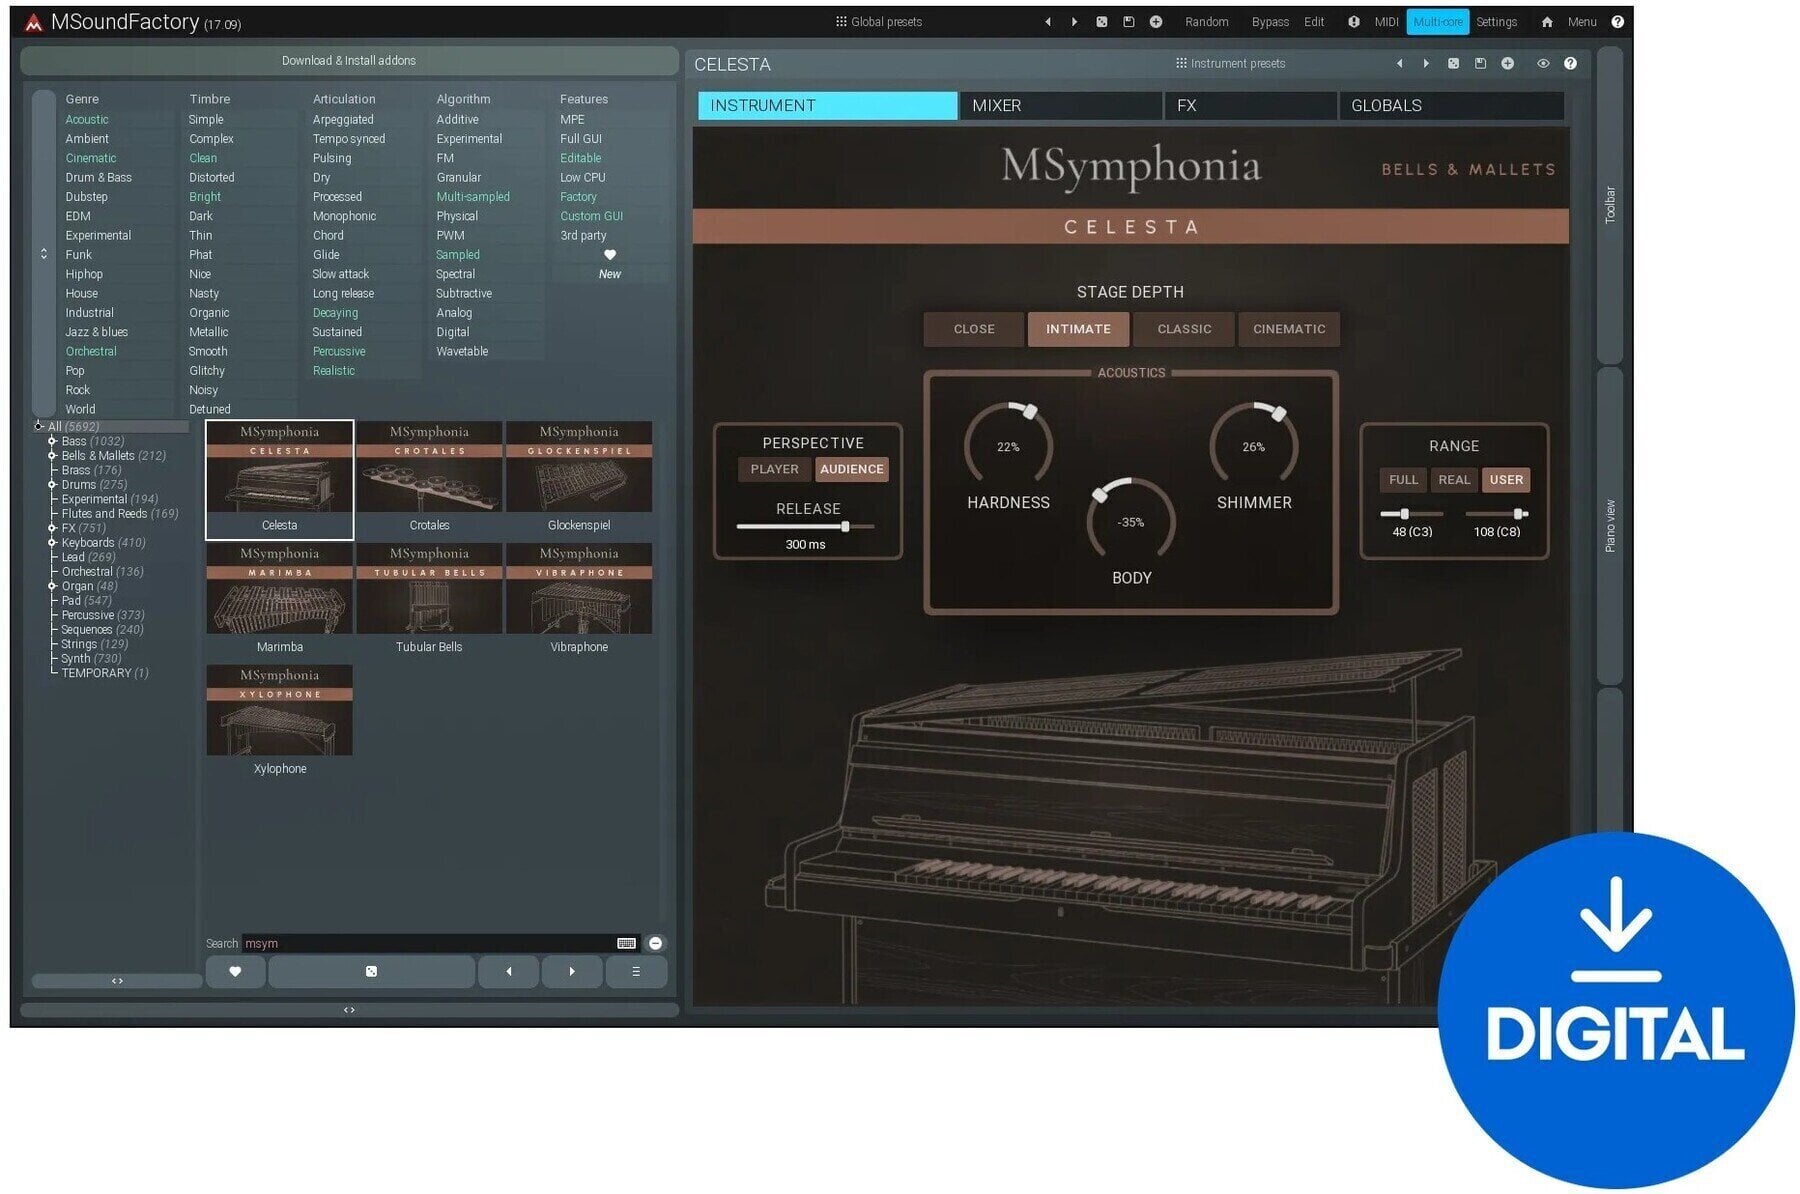Open the GLOBALS tab
This screenshot has width=1800, height=1194.
(1451, 106)
